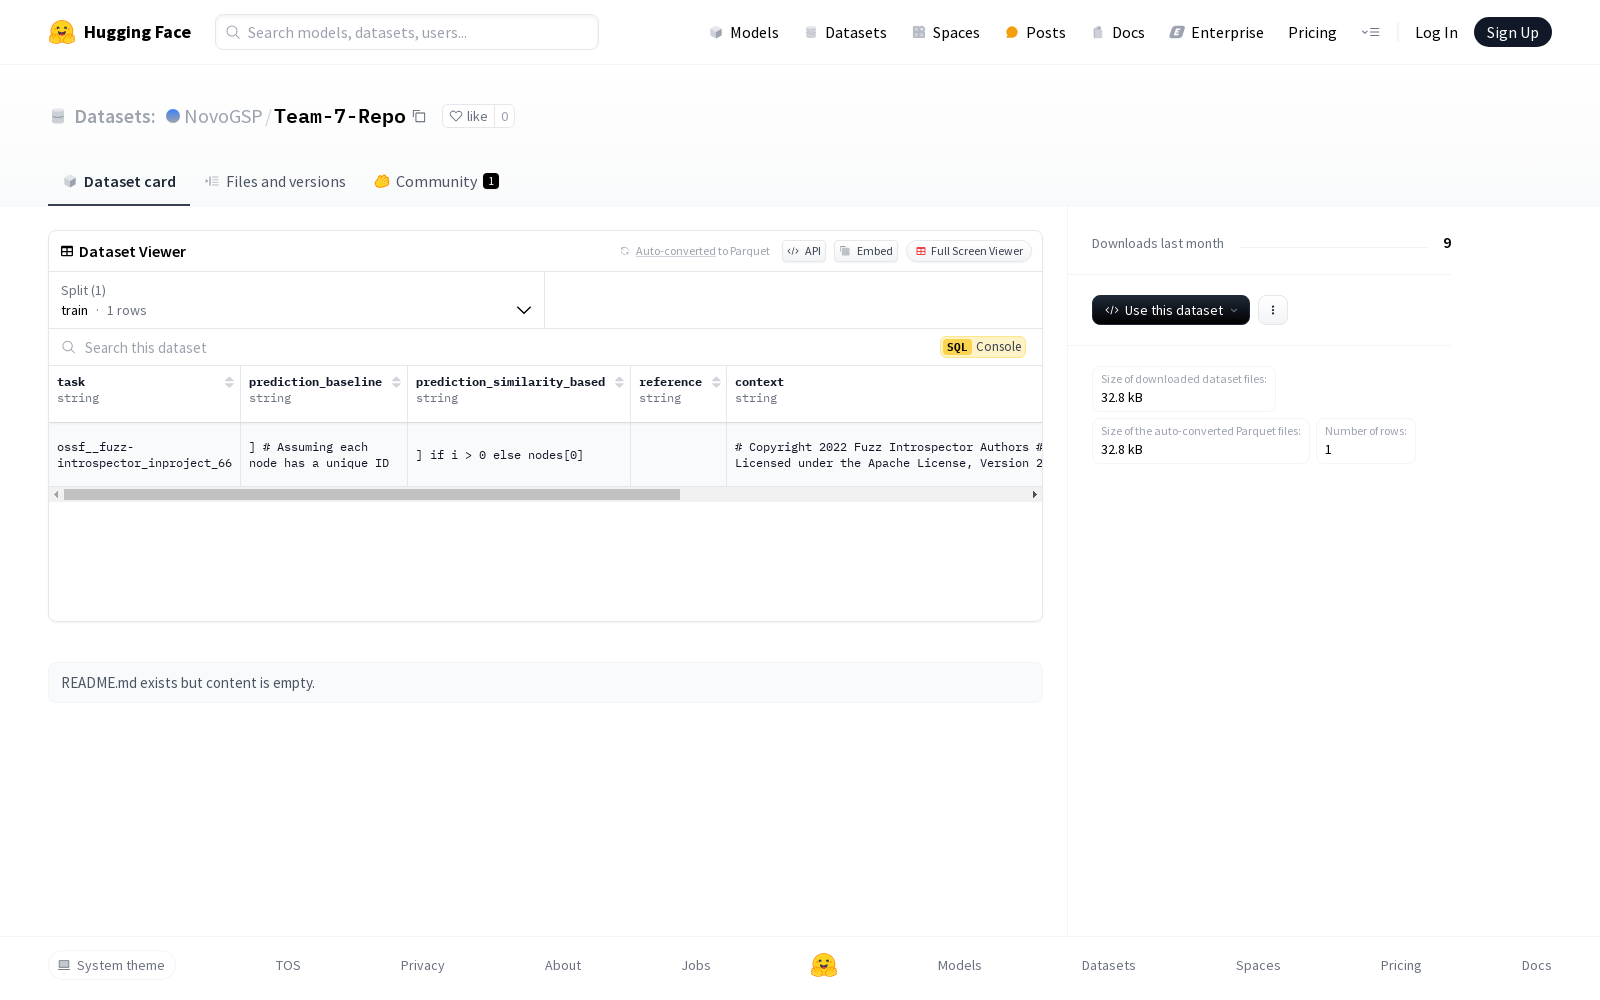The image size is (1600, 1000).
Task: Click the Hugging Face logo icon
Action: tap(62, 32)
